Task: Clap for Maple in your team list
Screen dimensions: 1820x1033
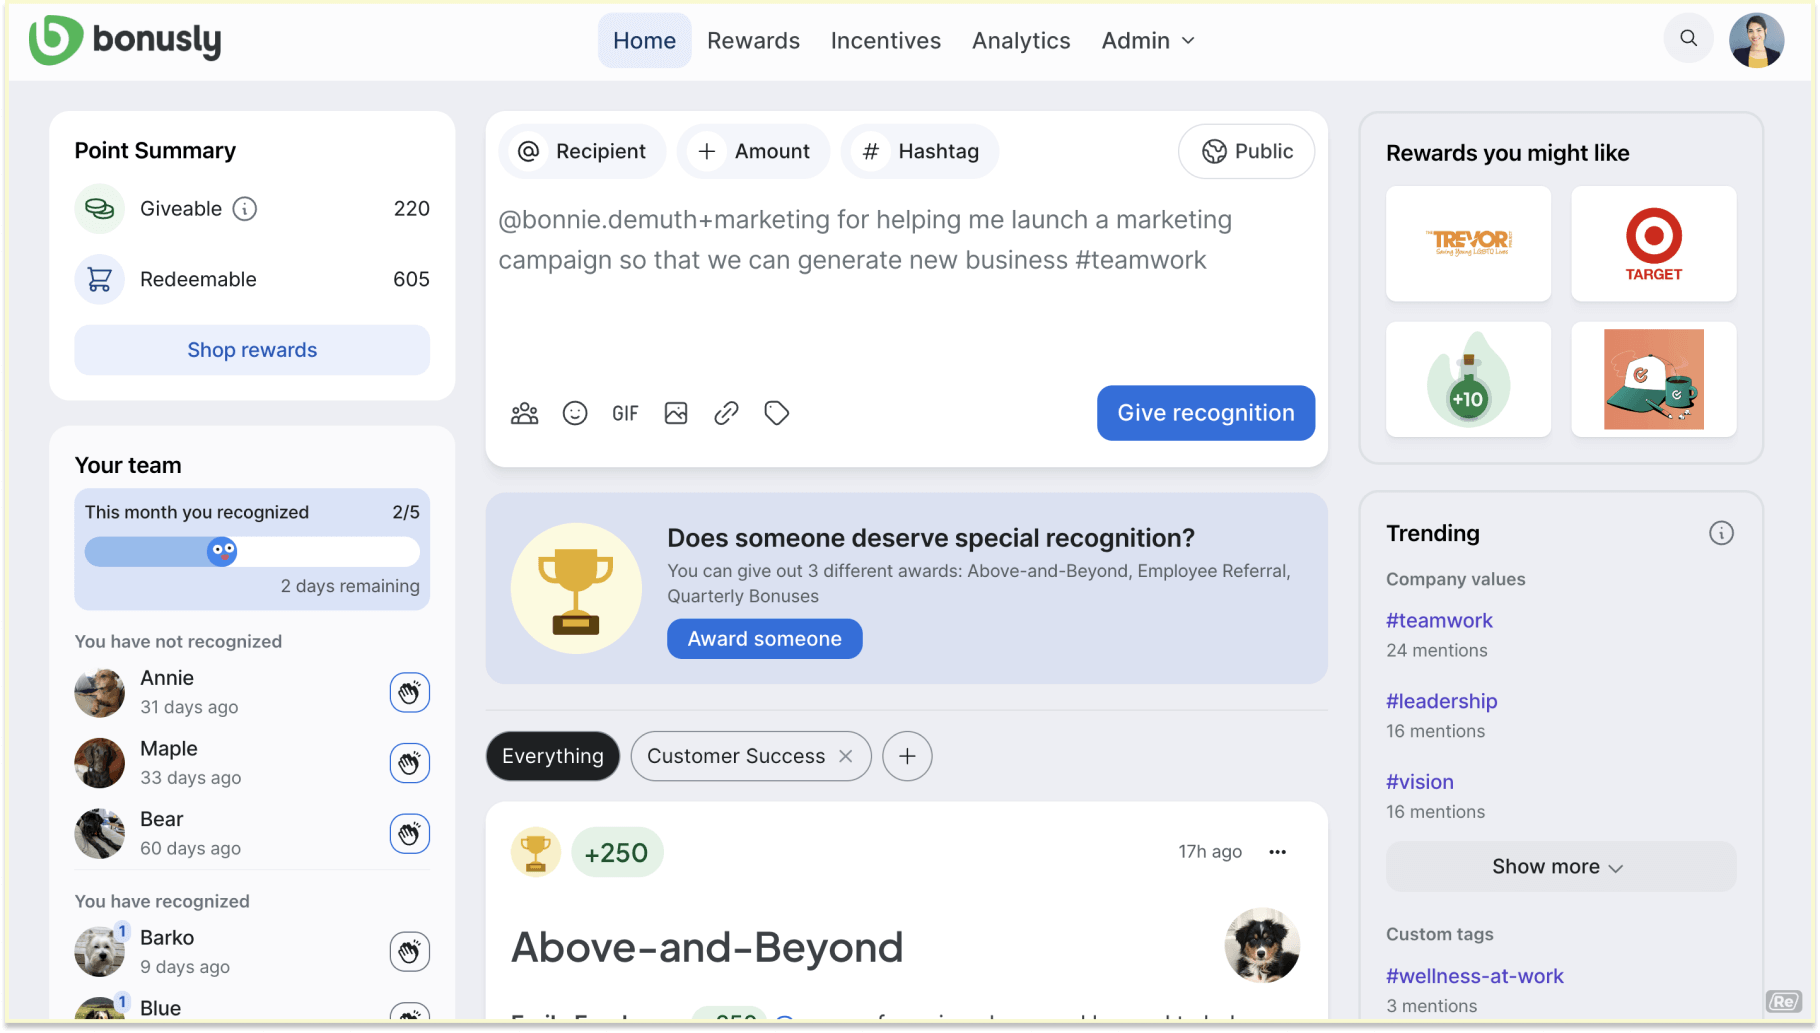Action: [x=409, y=762]
